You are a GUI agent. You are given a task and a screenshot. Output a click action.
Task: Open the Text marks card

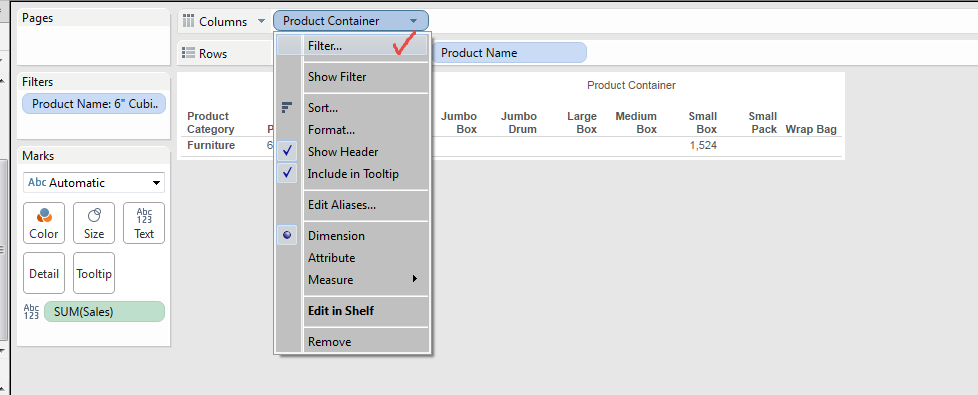tap(144, 223)
